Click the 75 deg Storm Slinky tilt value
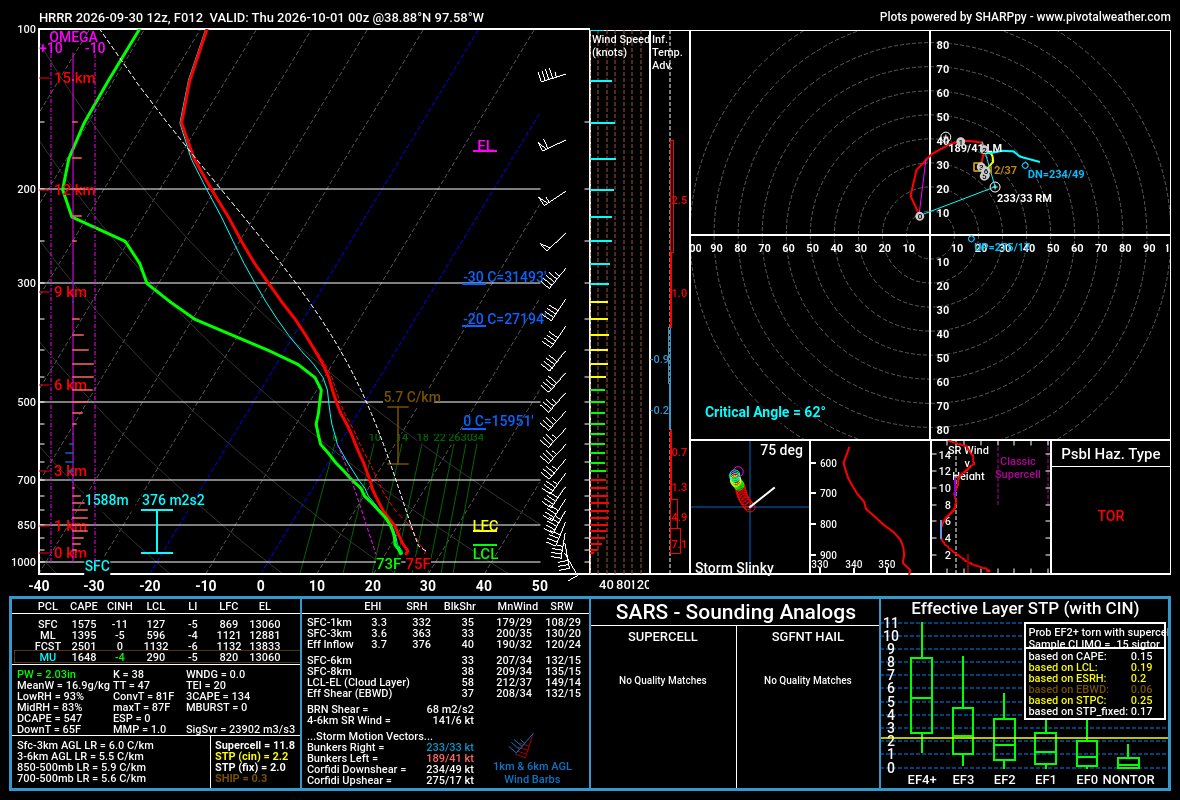 pyautogui.click(x=781, y=450)
